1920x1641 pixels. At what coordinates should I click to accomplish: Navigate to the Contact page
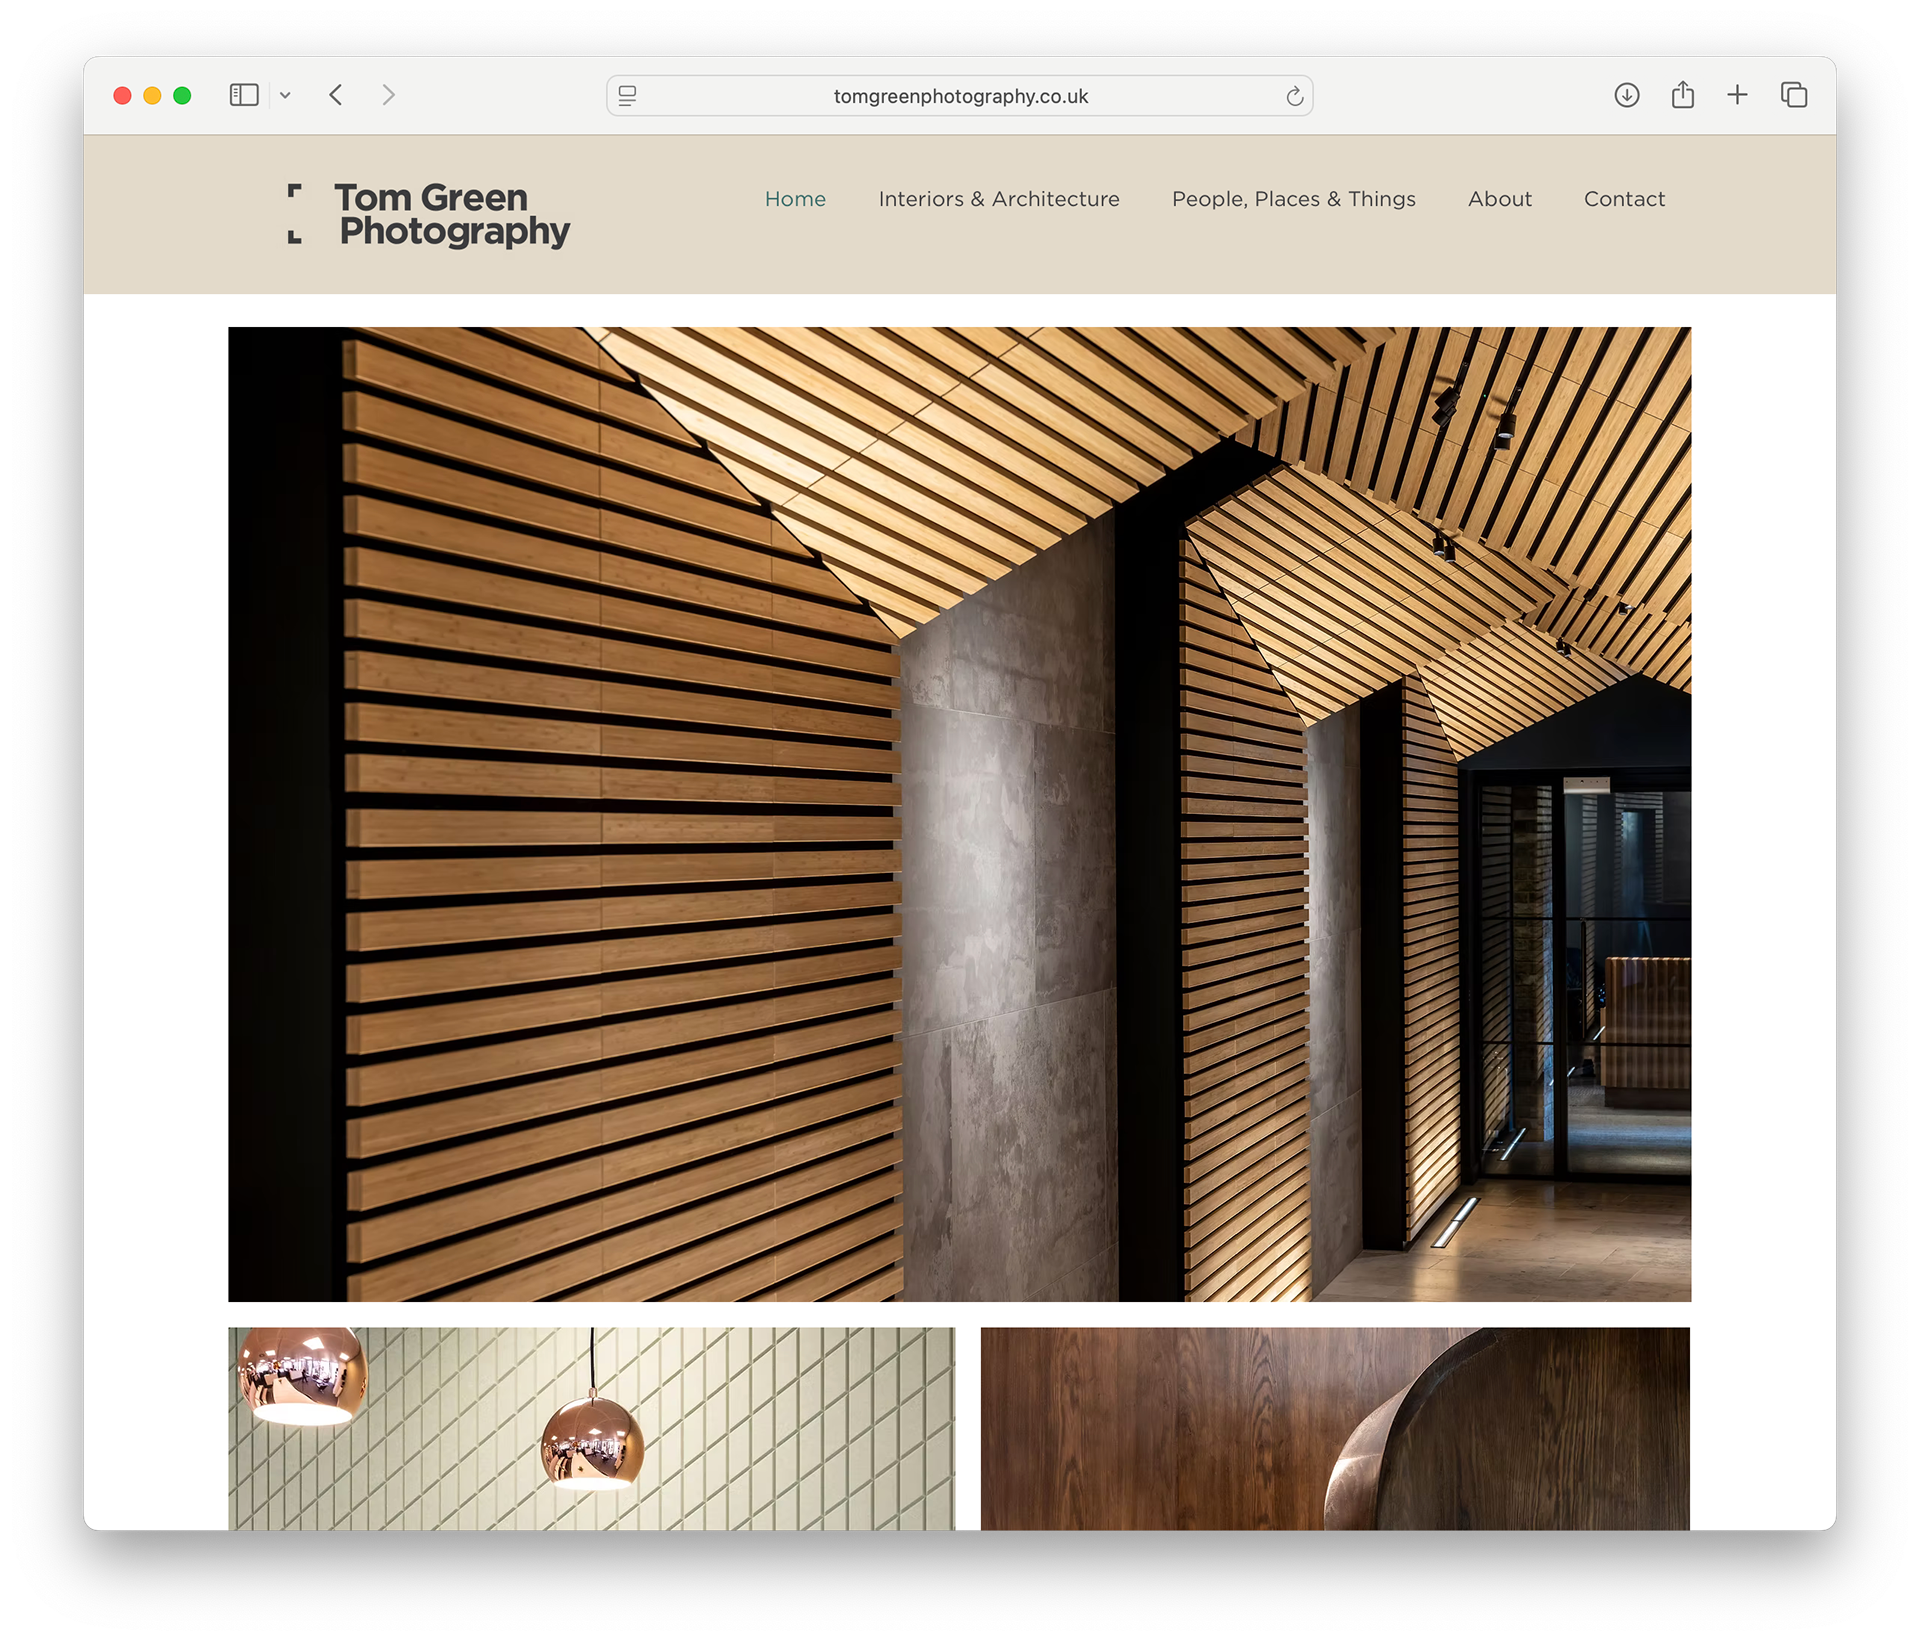tap(1624, 199)
